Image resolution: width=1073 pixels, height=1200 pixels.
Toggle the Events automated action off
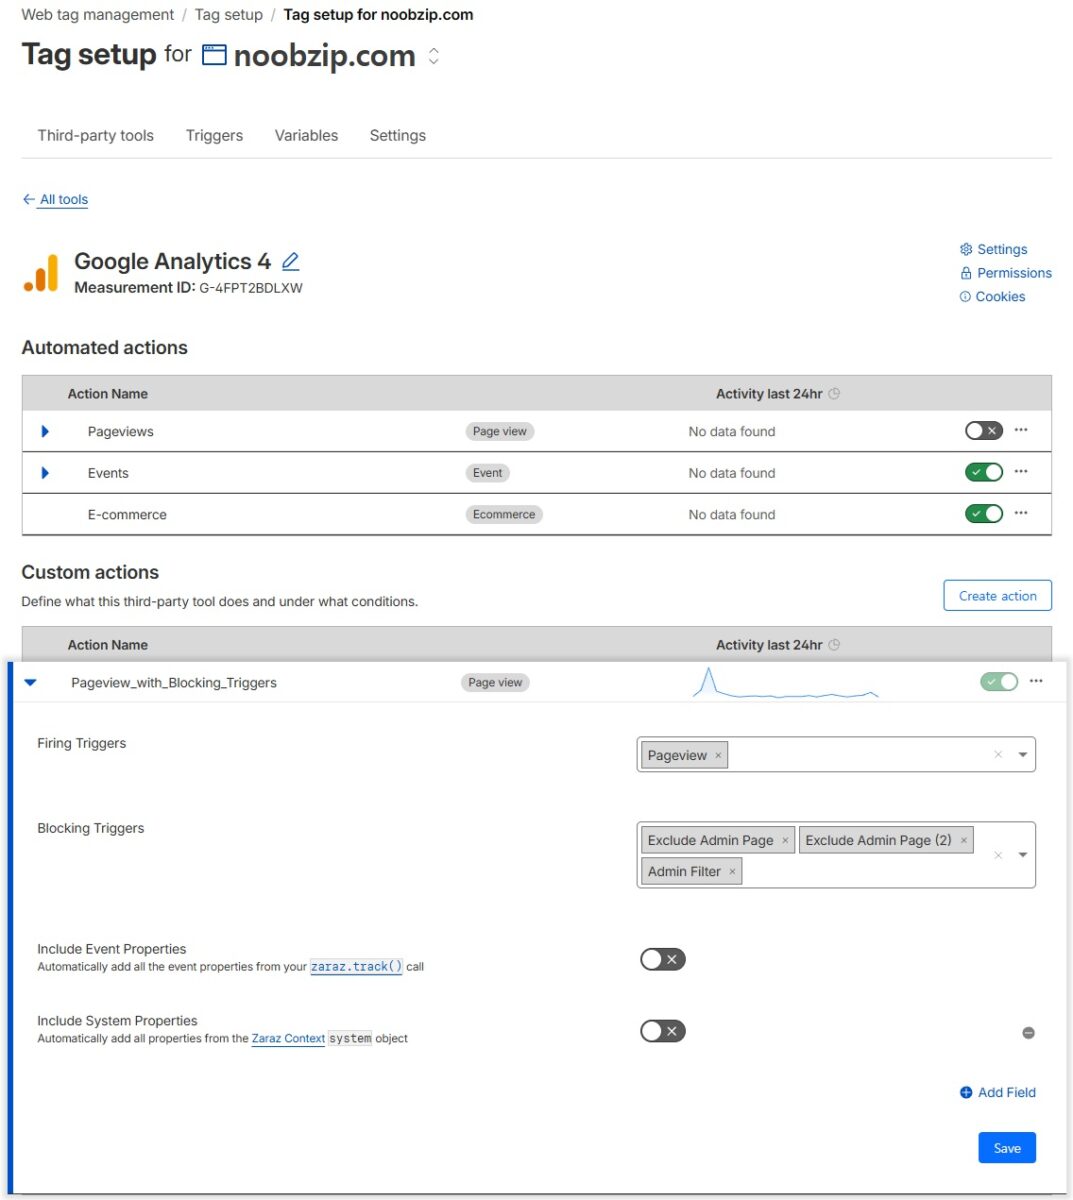983,472
